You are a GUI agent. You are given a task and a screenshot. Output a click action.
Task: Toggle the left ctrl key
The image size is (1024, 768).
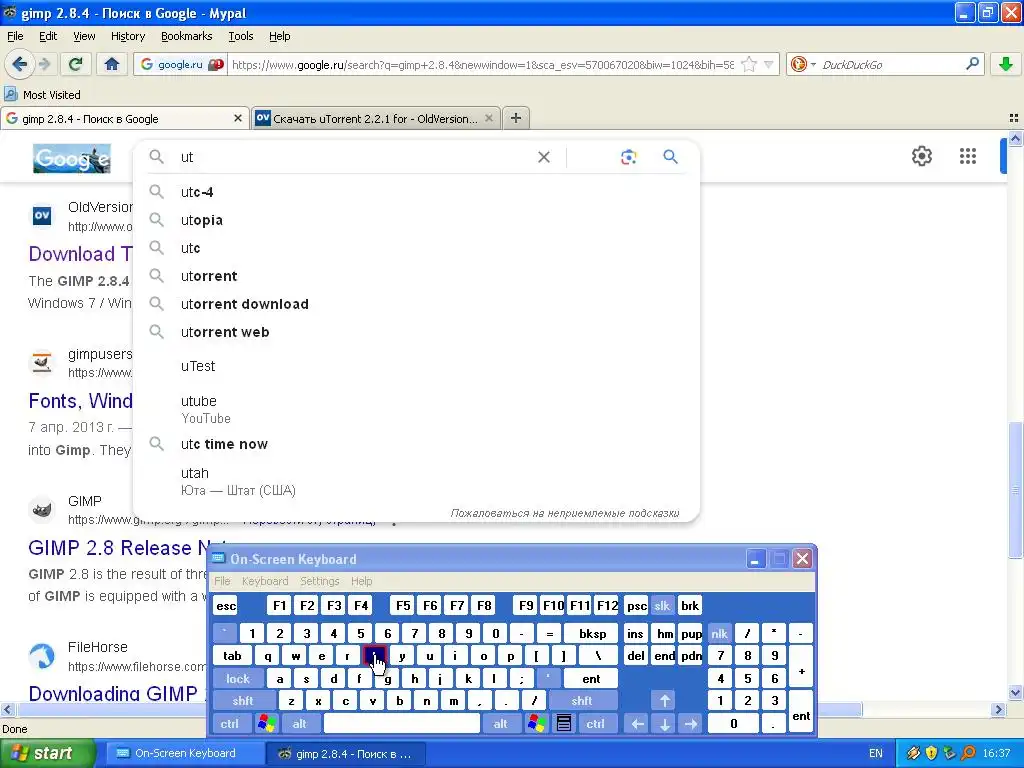click(x=229, y=724)
